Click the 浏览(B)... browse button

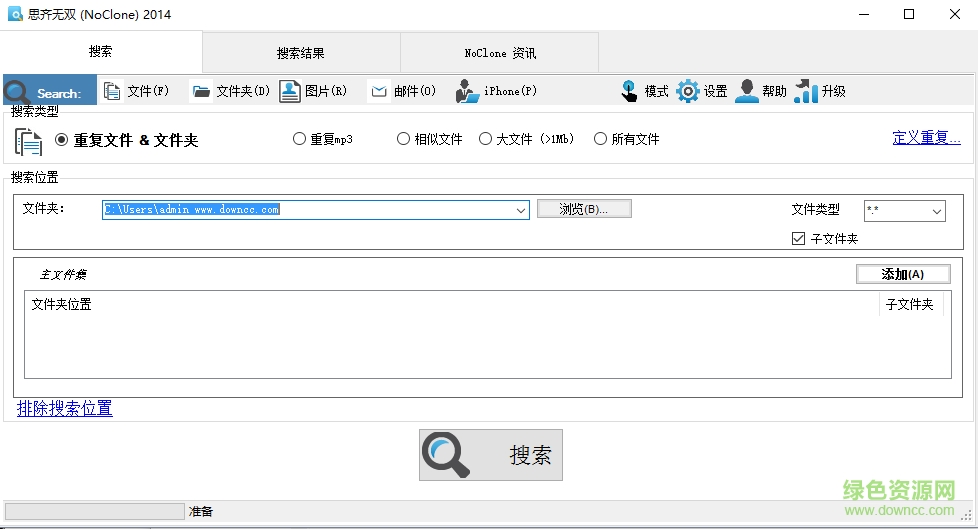[x=584, y=209]
